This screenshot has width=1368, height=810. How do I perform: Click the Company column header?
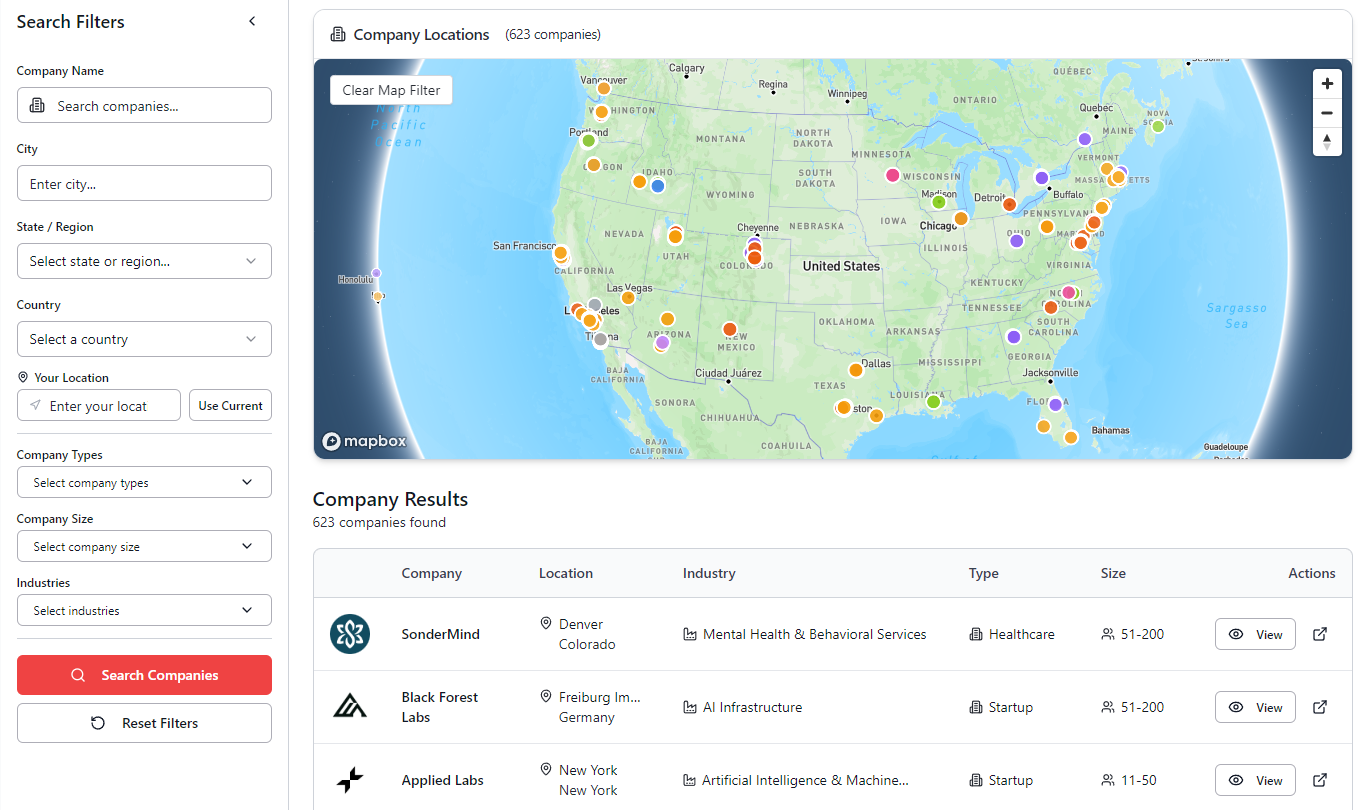[432, 573]
